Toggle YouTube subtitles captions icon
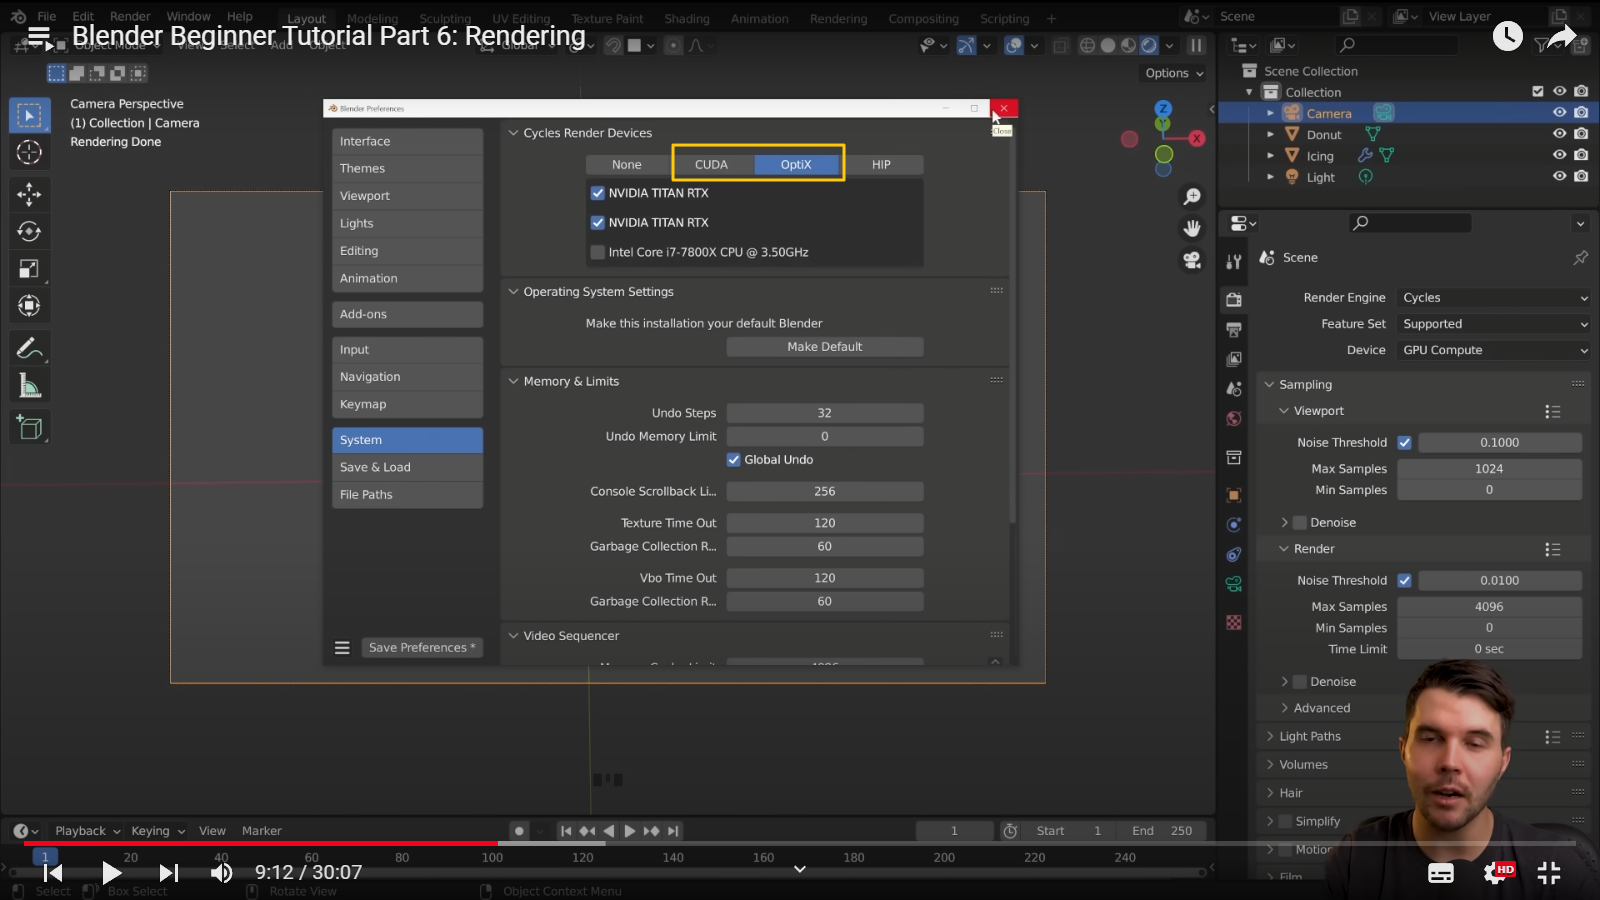Viewport: 1600px width, 900px height. click(x=1441, y=873)
